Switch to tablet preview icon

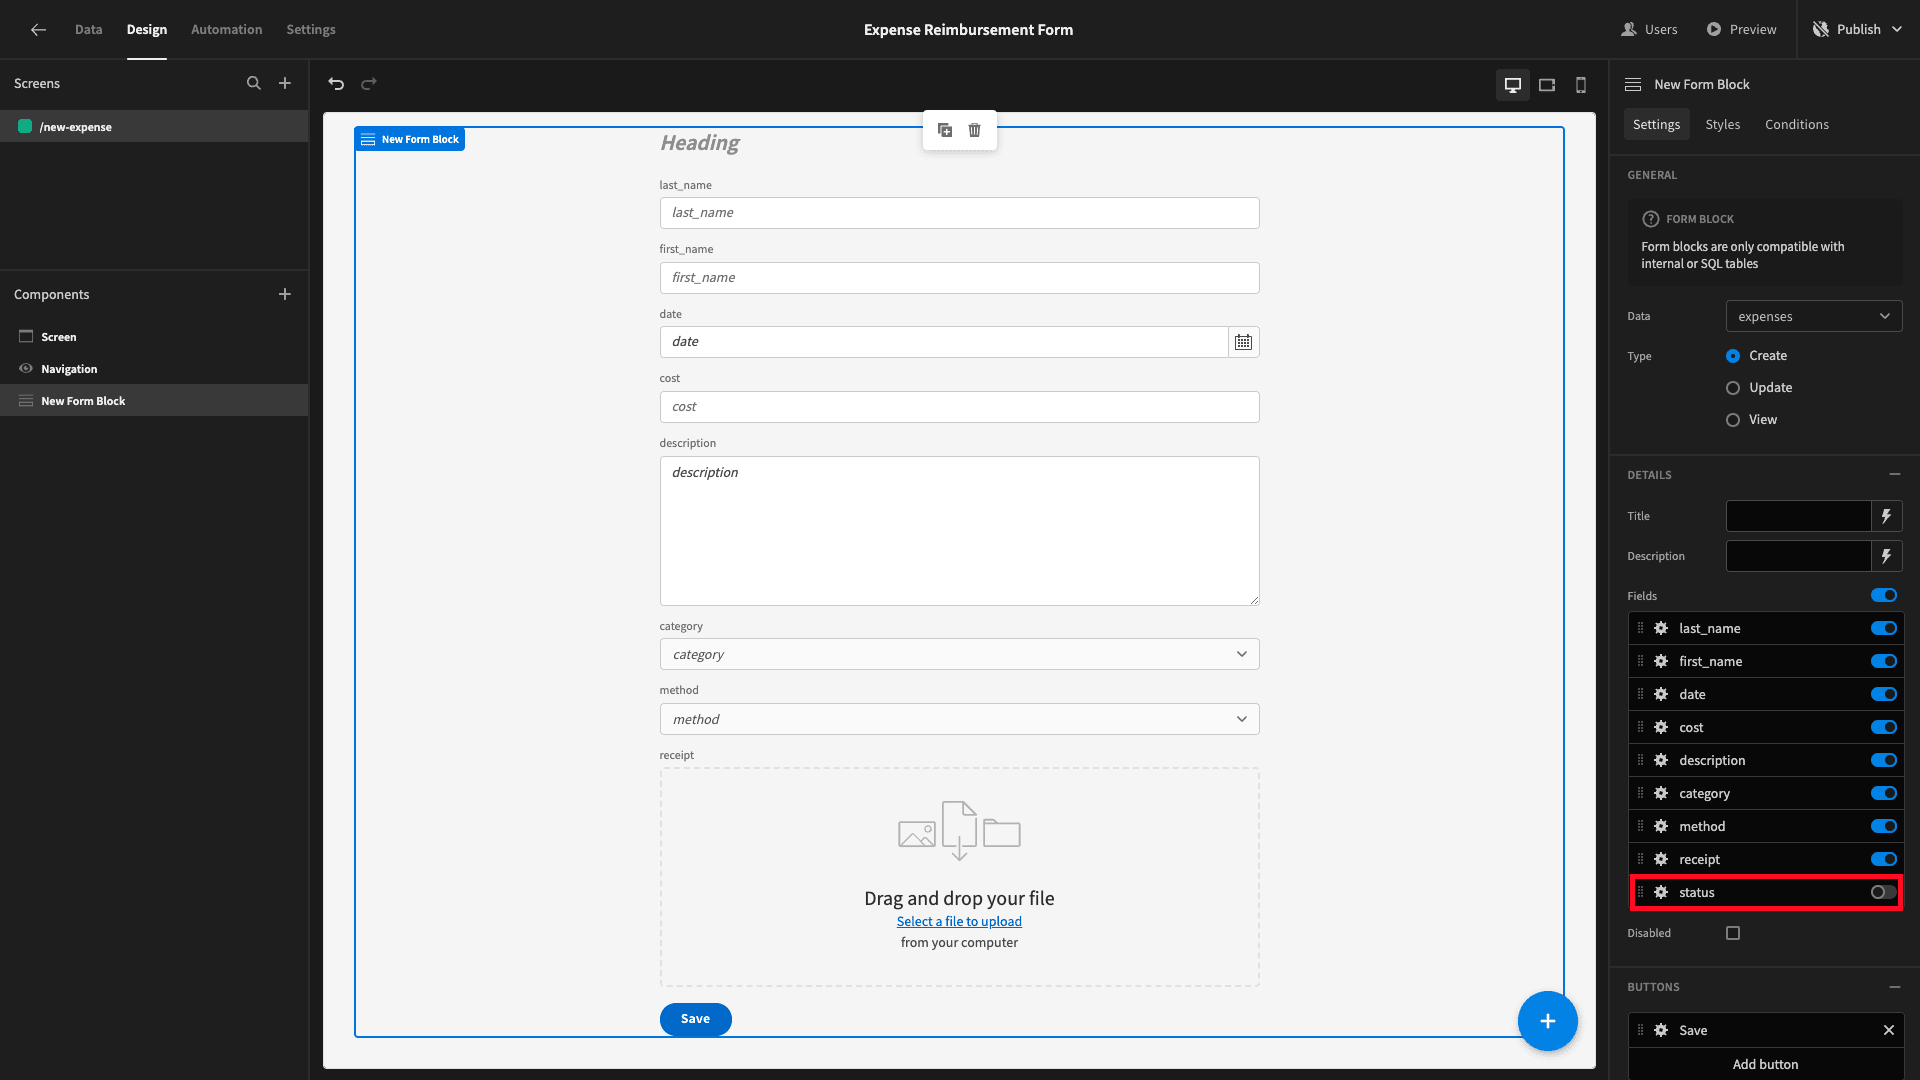(1547, 85)
